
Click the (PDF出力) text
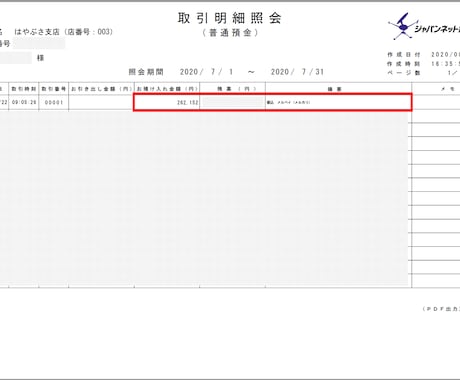(441, 309)
